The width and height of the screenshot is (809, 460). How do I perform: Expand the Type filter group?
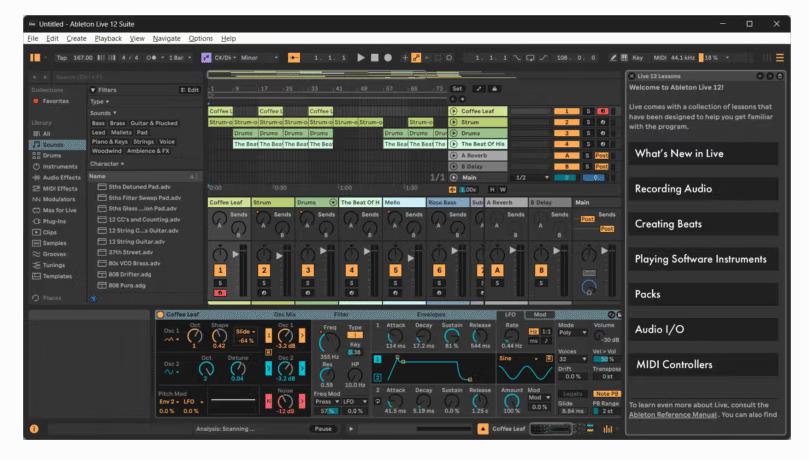point(99,101)
